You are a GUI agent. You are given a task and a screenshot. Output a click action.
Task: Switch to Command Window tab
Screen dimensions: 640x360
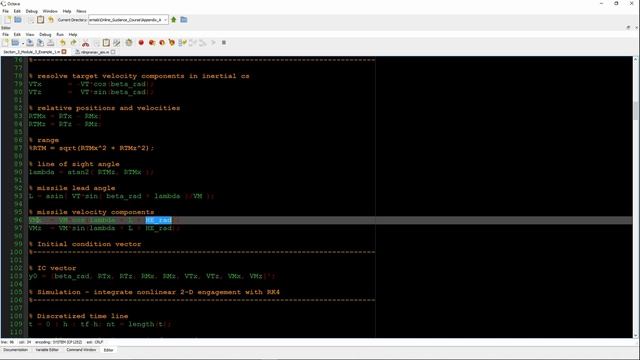(x=81, y=350)
